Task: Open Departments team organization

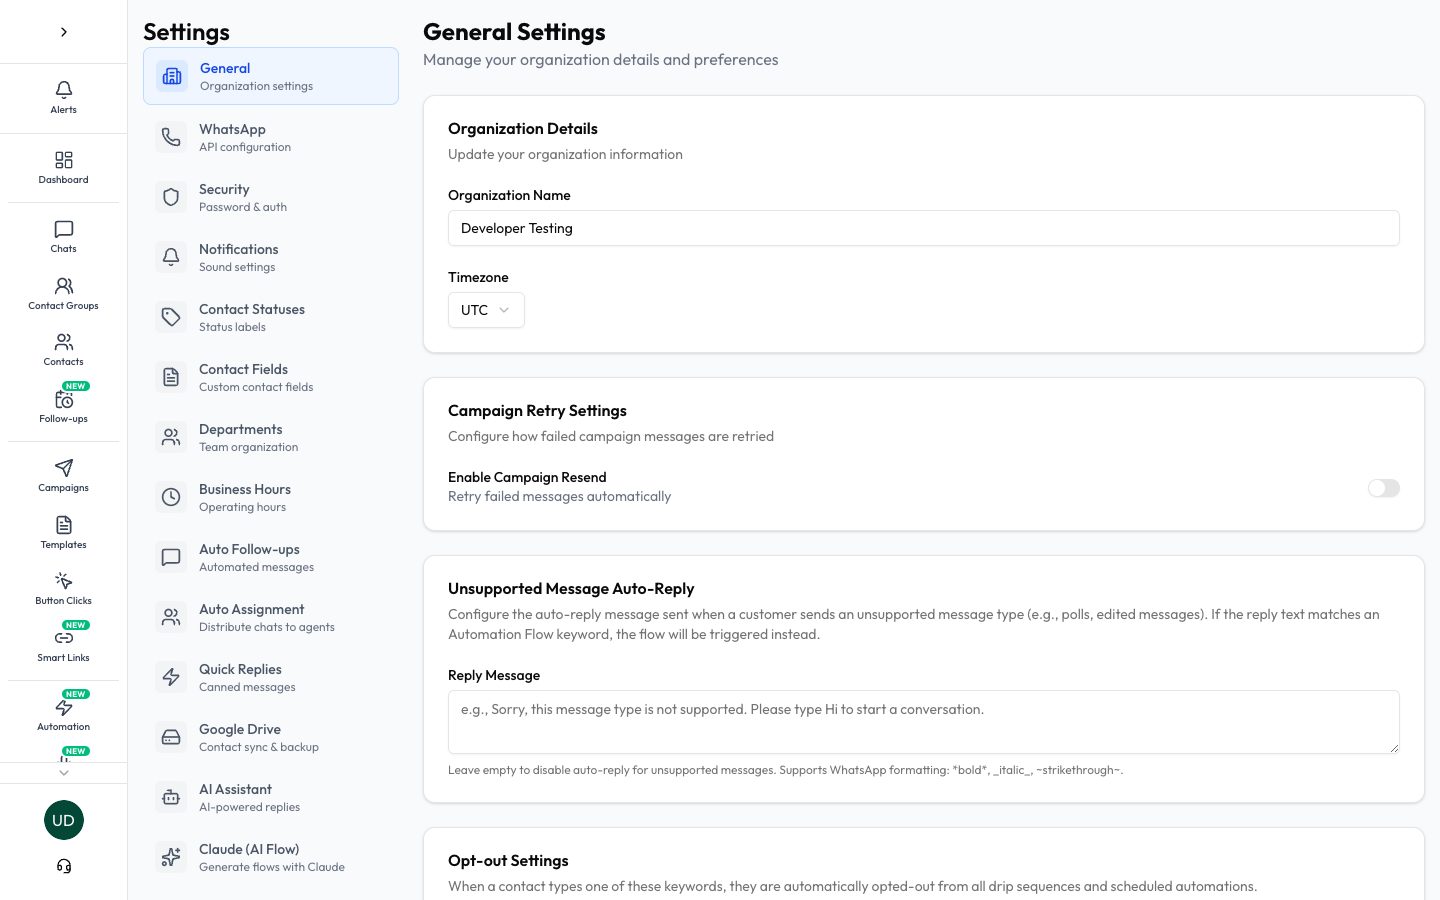Action: tap(271, 437)
